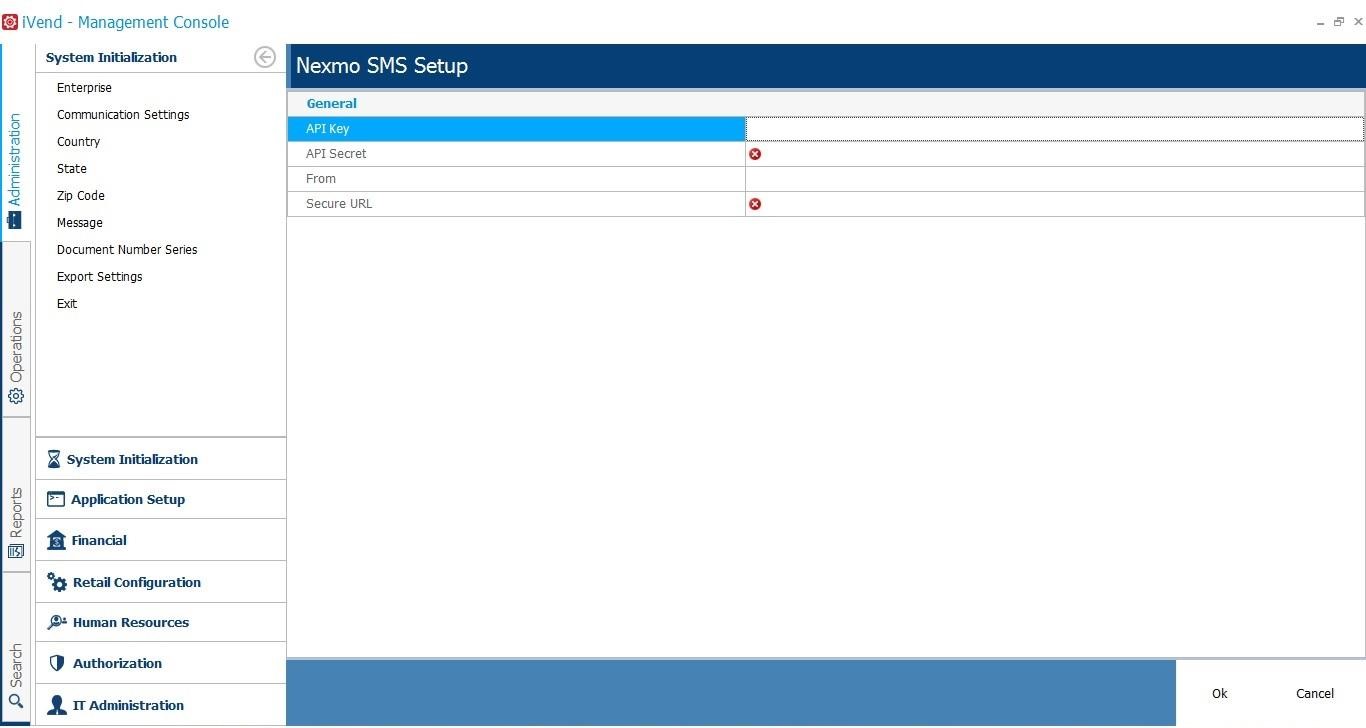The width and height of the screenshot is (1366, 728).
Task: Click the IT Administration person icon
Action: pos(57,705)
